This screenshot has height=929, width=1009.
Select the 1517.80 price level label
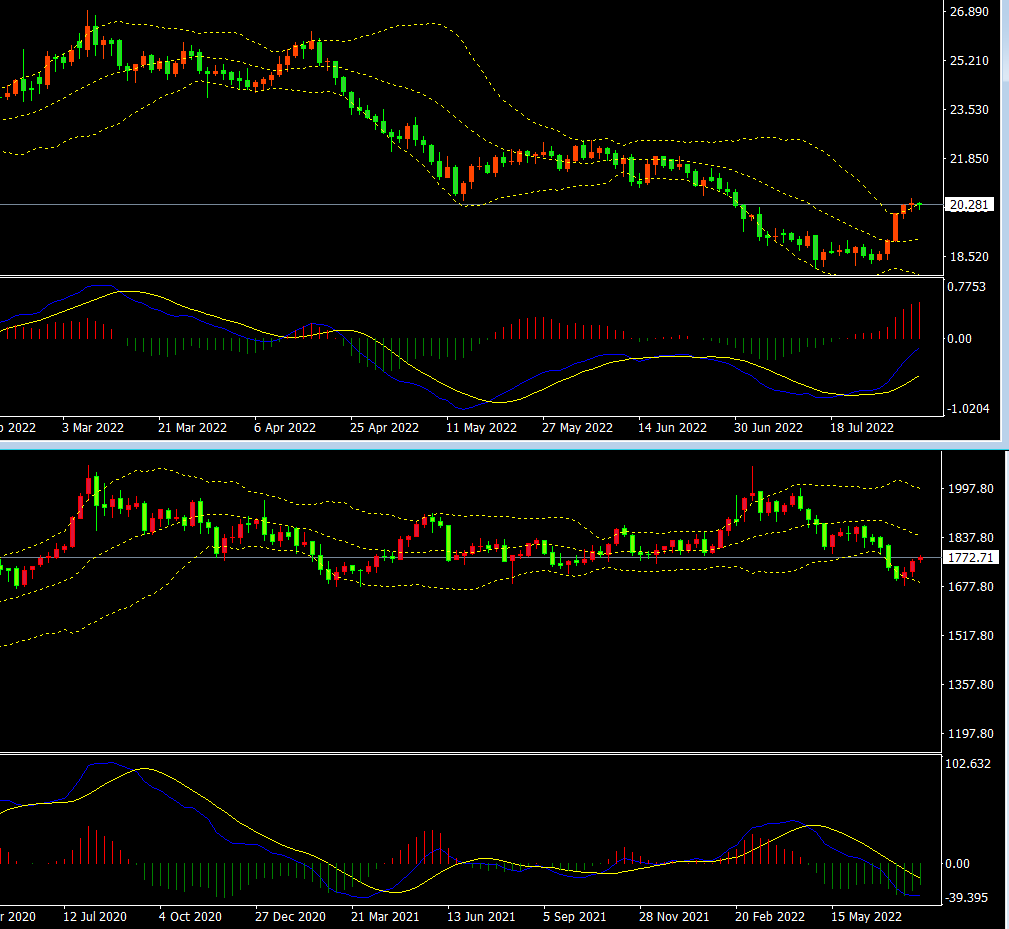click(x=973, y=636)
